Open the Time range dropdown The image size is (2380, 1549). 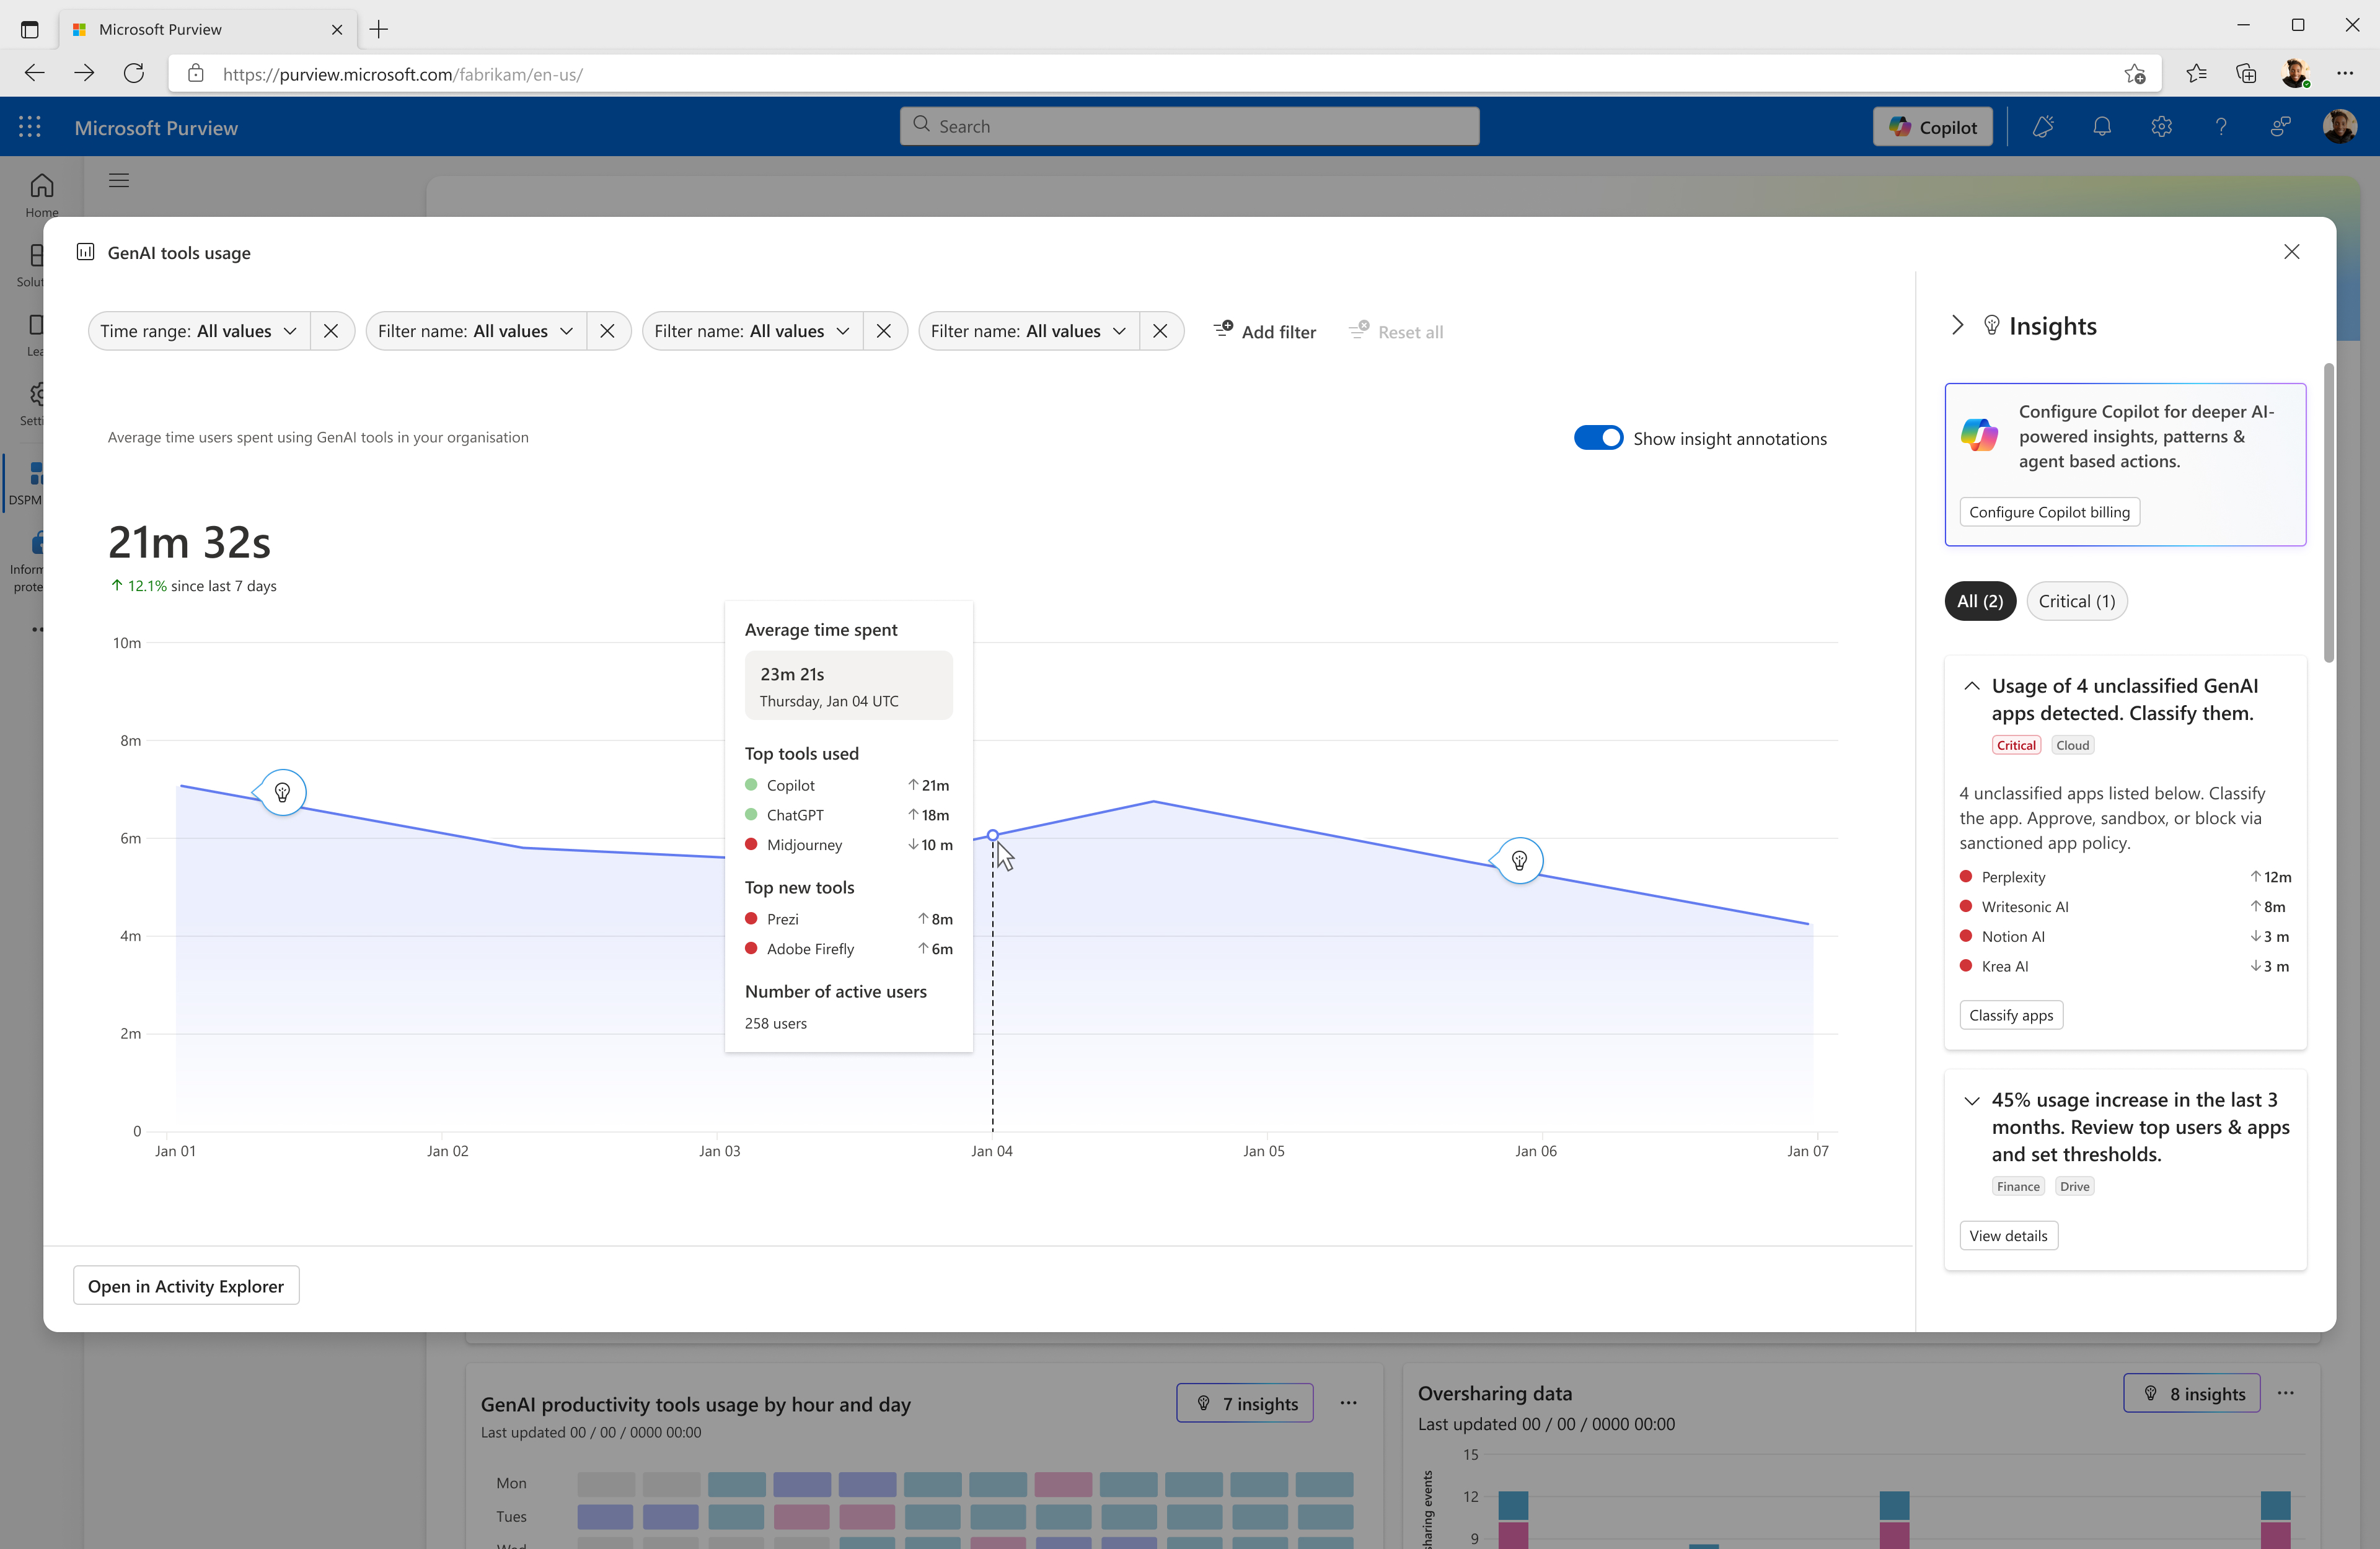(199, 331)
